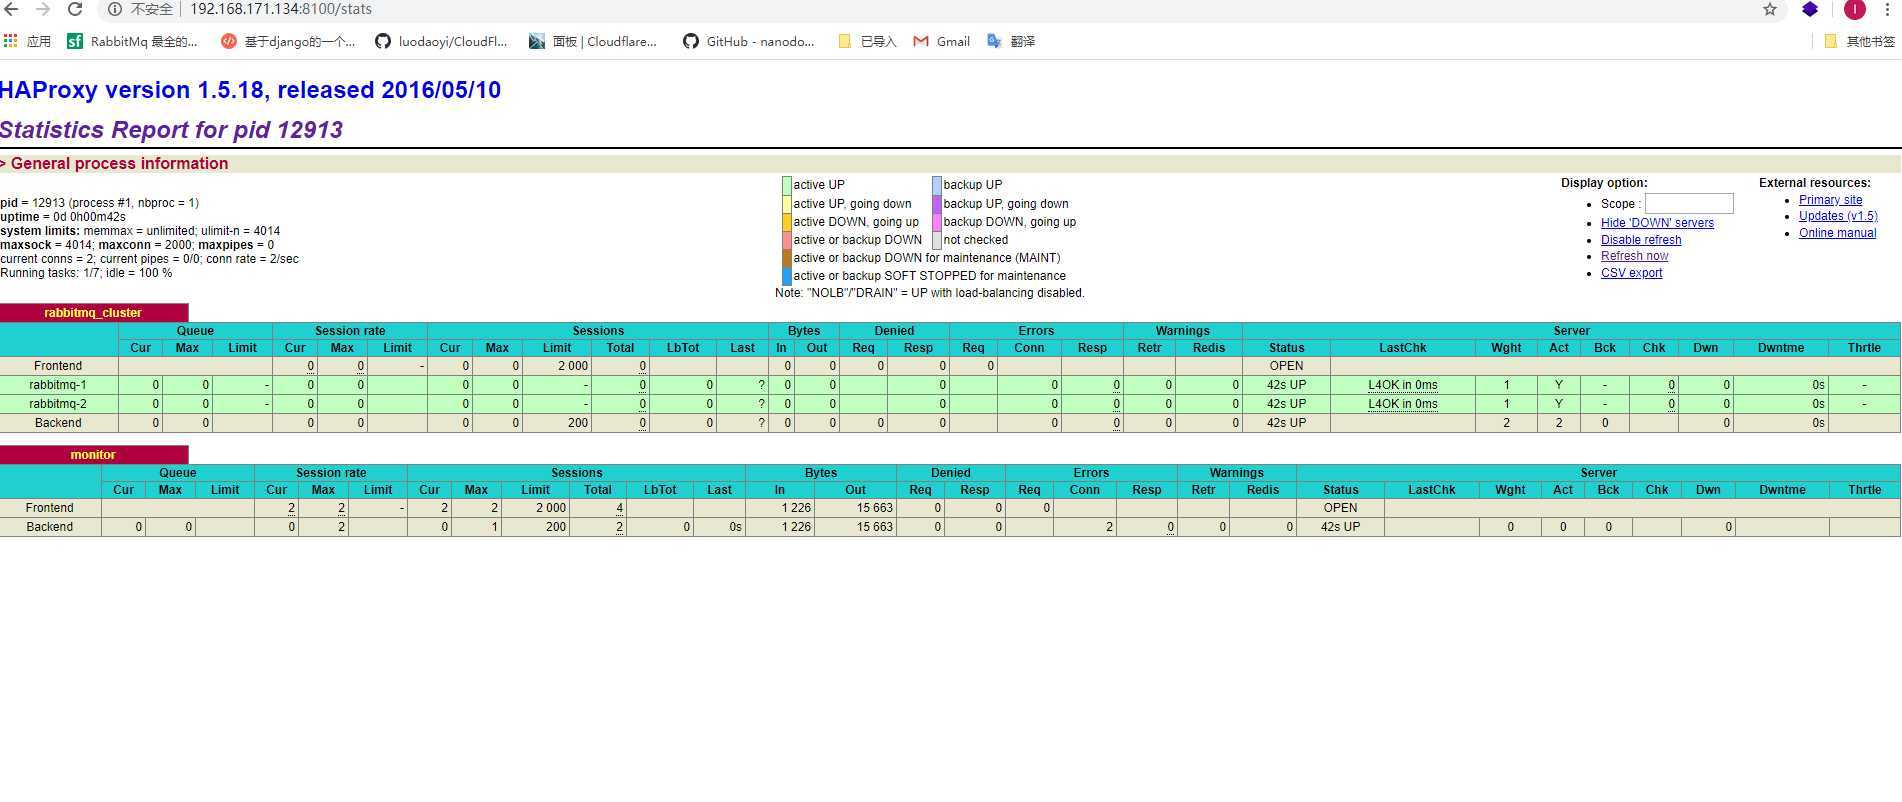
Task: Click the address bar URL
Action: point(281,9)
